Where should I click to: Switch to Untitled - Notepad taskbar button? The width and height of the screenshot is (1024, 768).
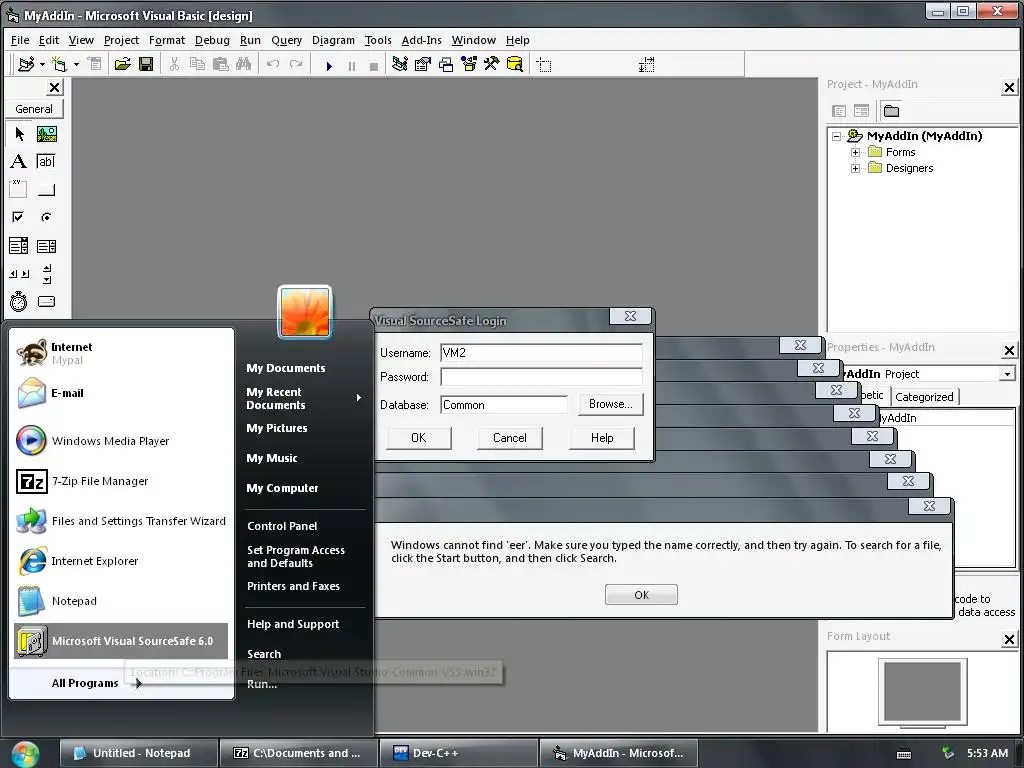138,753
